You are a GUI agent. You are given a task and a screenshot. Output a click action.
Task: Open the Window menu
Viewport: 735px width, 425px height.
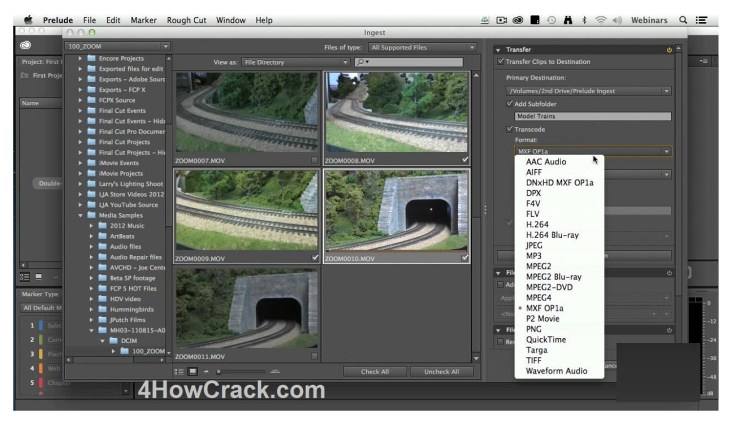(231, 20)
